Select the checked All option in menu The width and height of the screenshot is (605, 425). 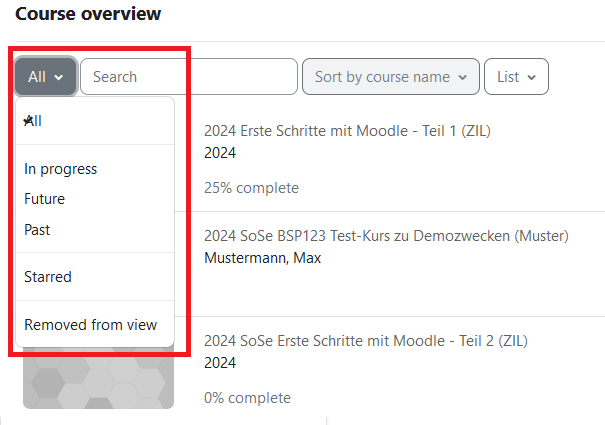[x=34, y=121]
